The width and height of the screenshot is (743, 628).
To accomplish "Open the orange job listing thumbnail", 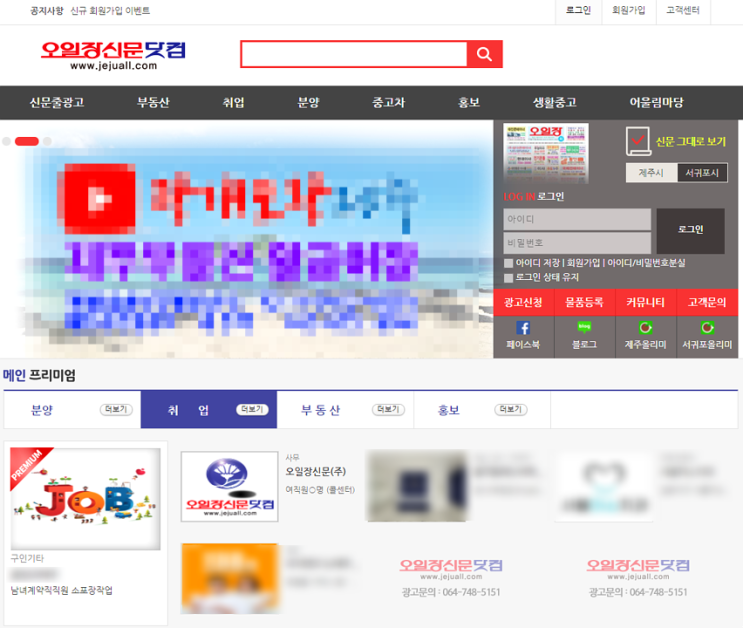I will point(230,579).
